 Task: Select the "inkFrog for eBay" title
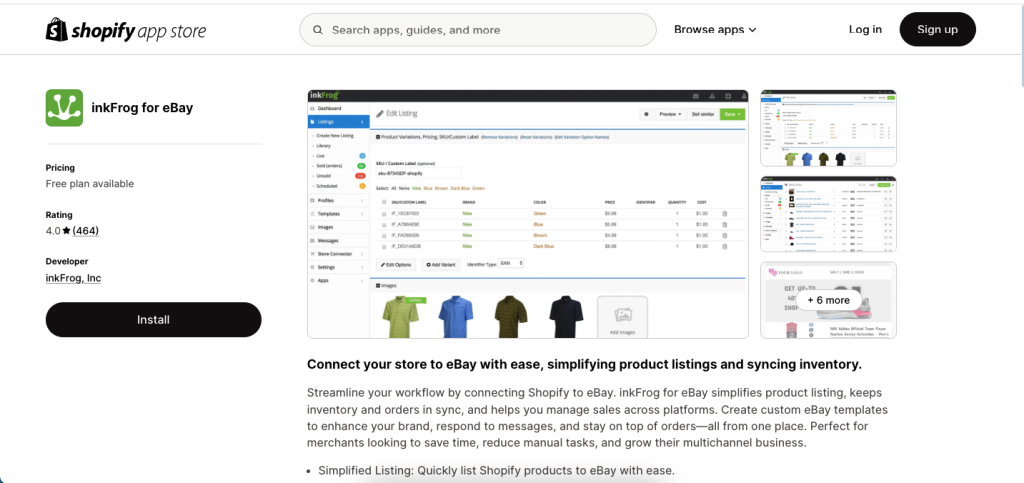(x=142, y=108)
